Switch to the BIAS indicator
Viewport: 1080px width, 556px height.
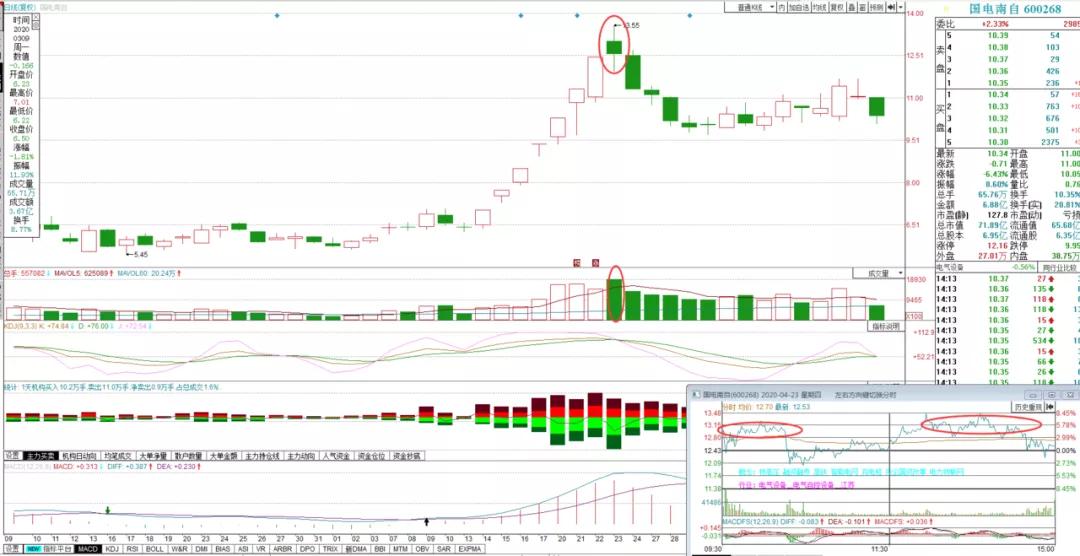tap(222, 548)
